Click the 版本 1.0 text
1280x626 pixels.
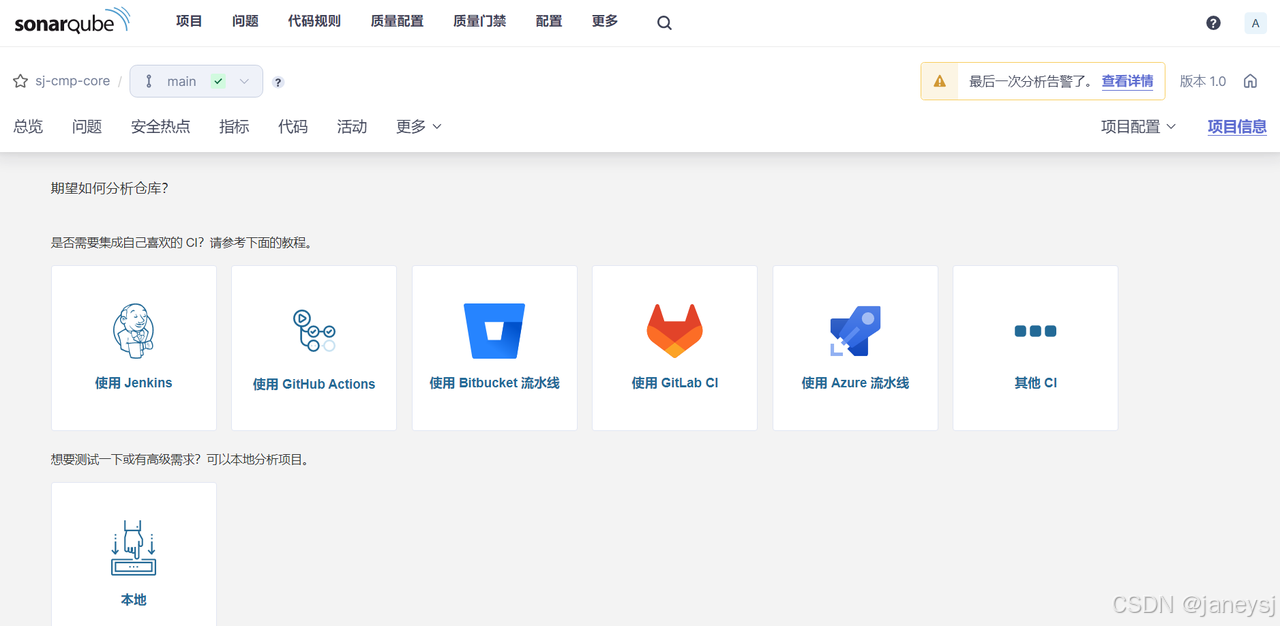[1203, 81]
